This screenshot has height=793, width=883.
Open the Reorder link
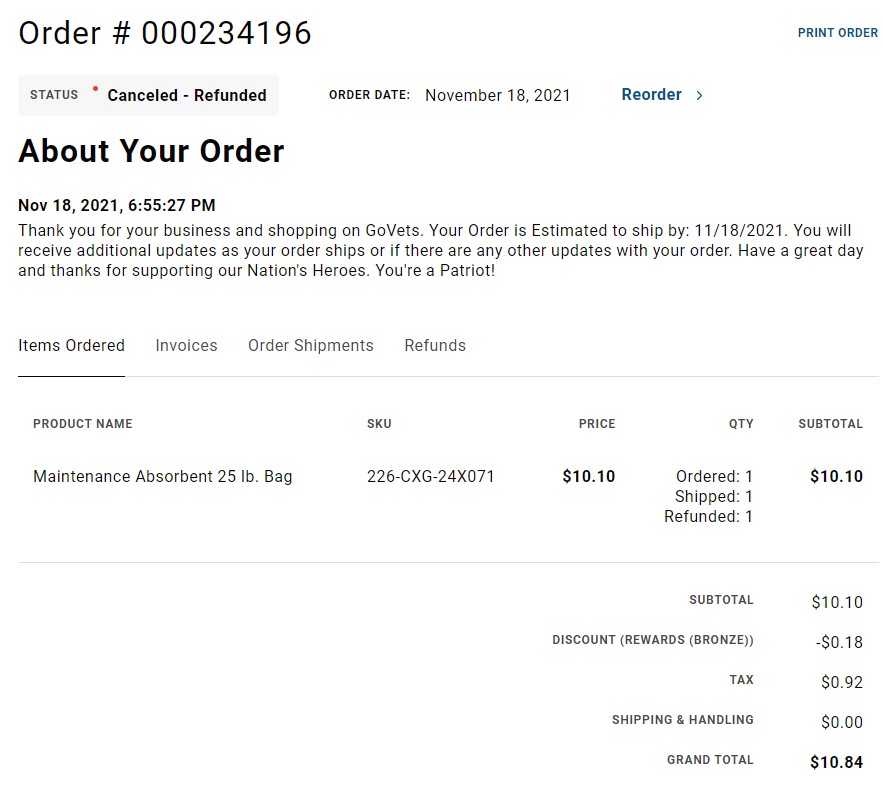652,95
